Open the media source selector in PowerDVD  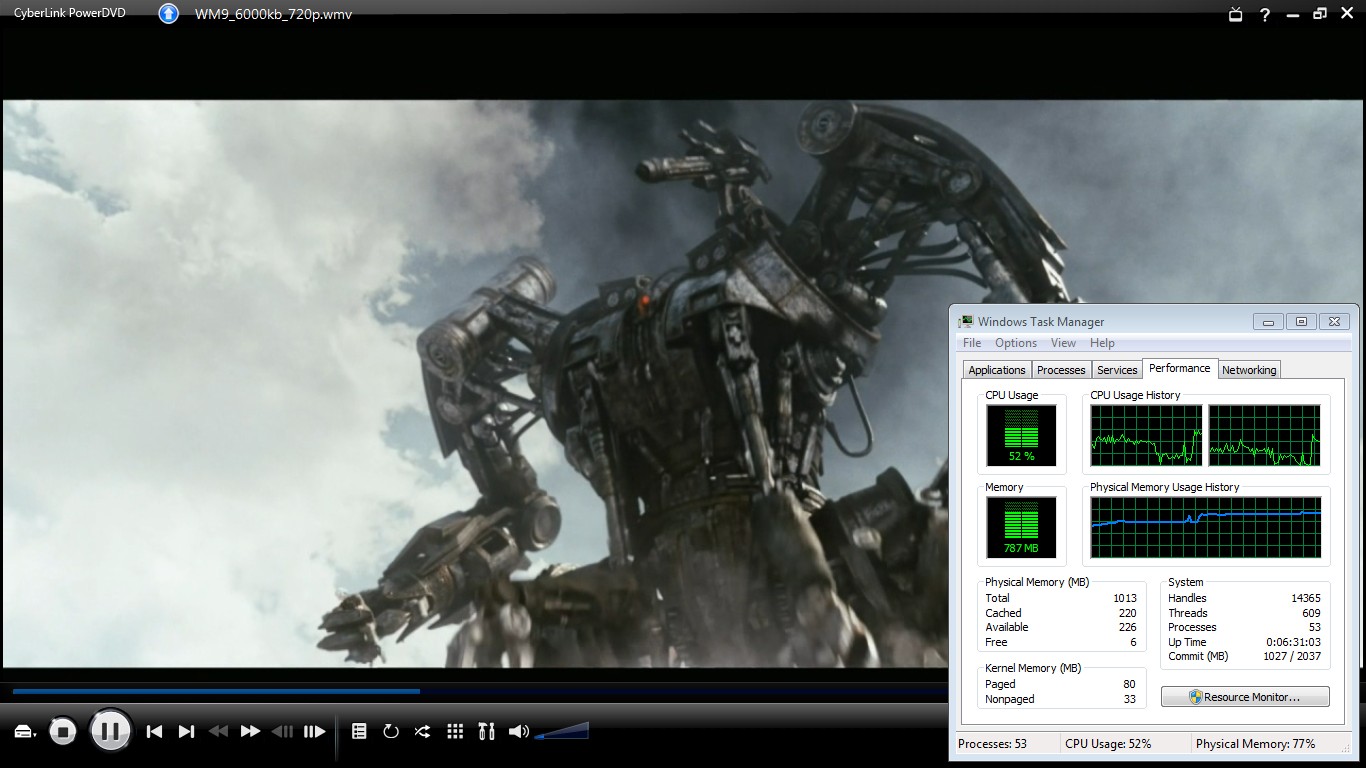25,732
